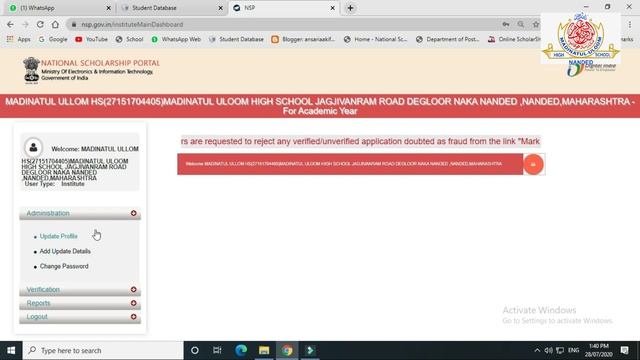Open a new browser tab

coord(351,8)
